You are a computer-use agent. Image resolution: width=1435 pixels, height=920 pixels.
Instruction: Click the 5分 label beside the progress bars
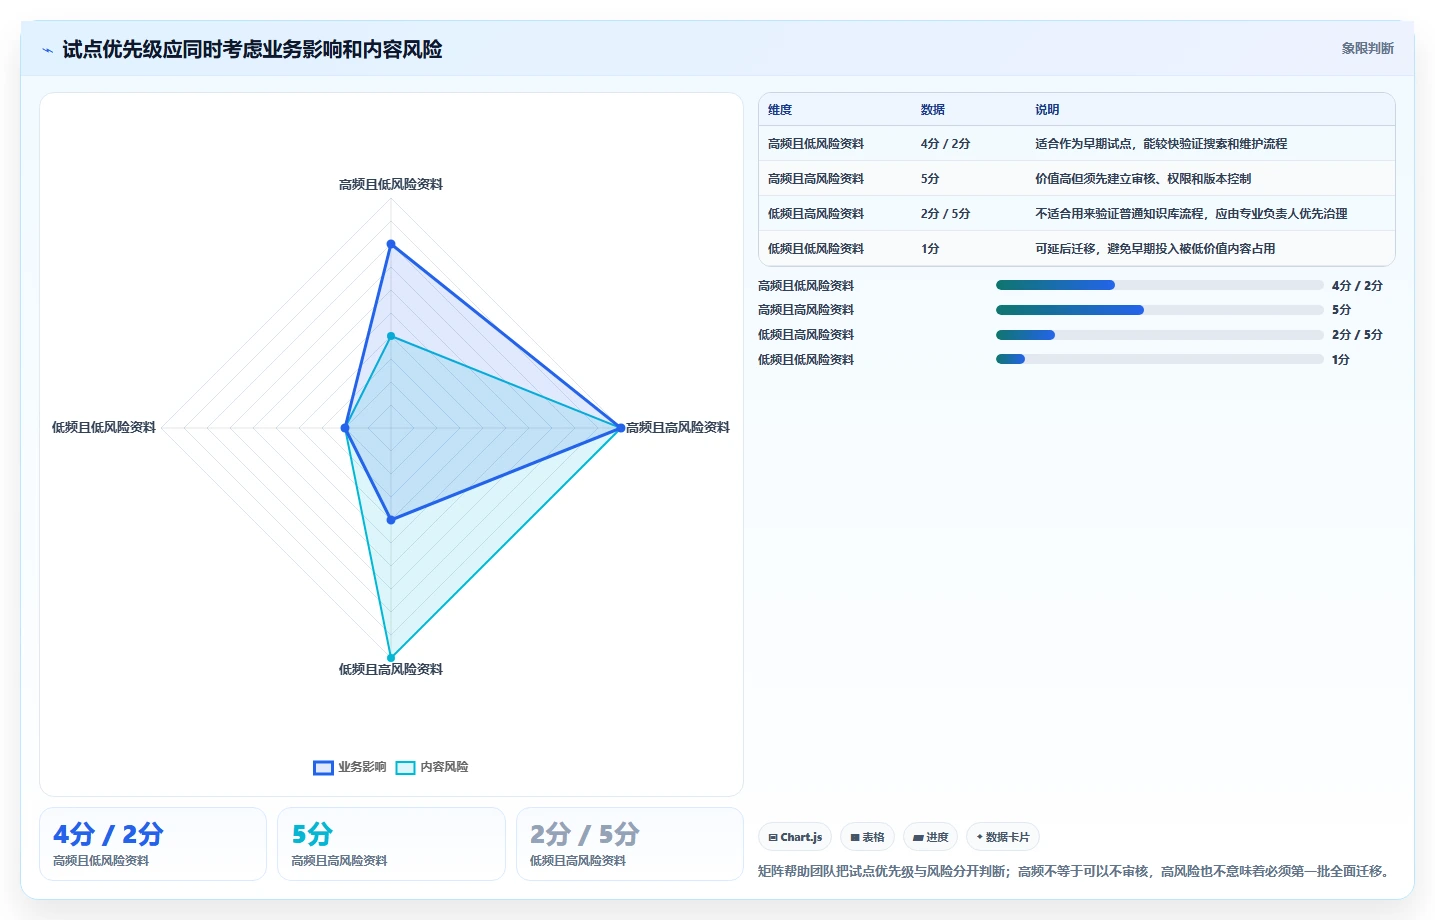click(x=1341, y=310)
